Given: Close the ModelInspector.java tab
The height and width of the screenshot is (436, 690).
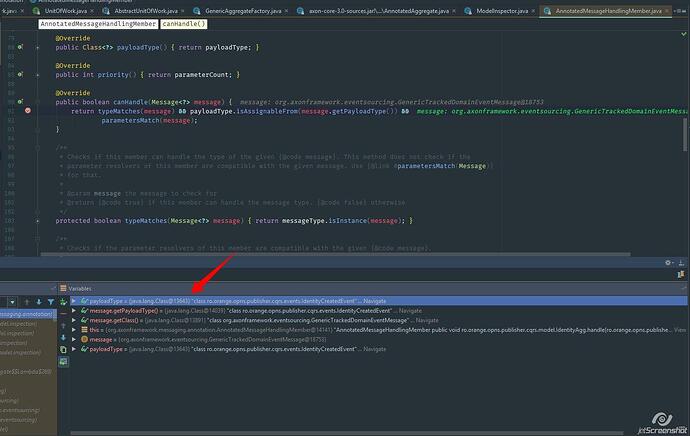Looking at the screenshot, I should tap(533, 11).
